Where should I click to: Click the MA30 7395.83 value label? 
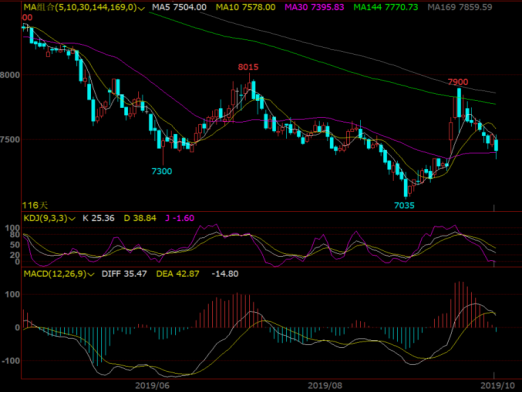click(314, 7)
